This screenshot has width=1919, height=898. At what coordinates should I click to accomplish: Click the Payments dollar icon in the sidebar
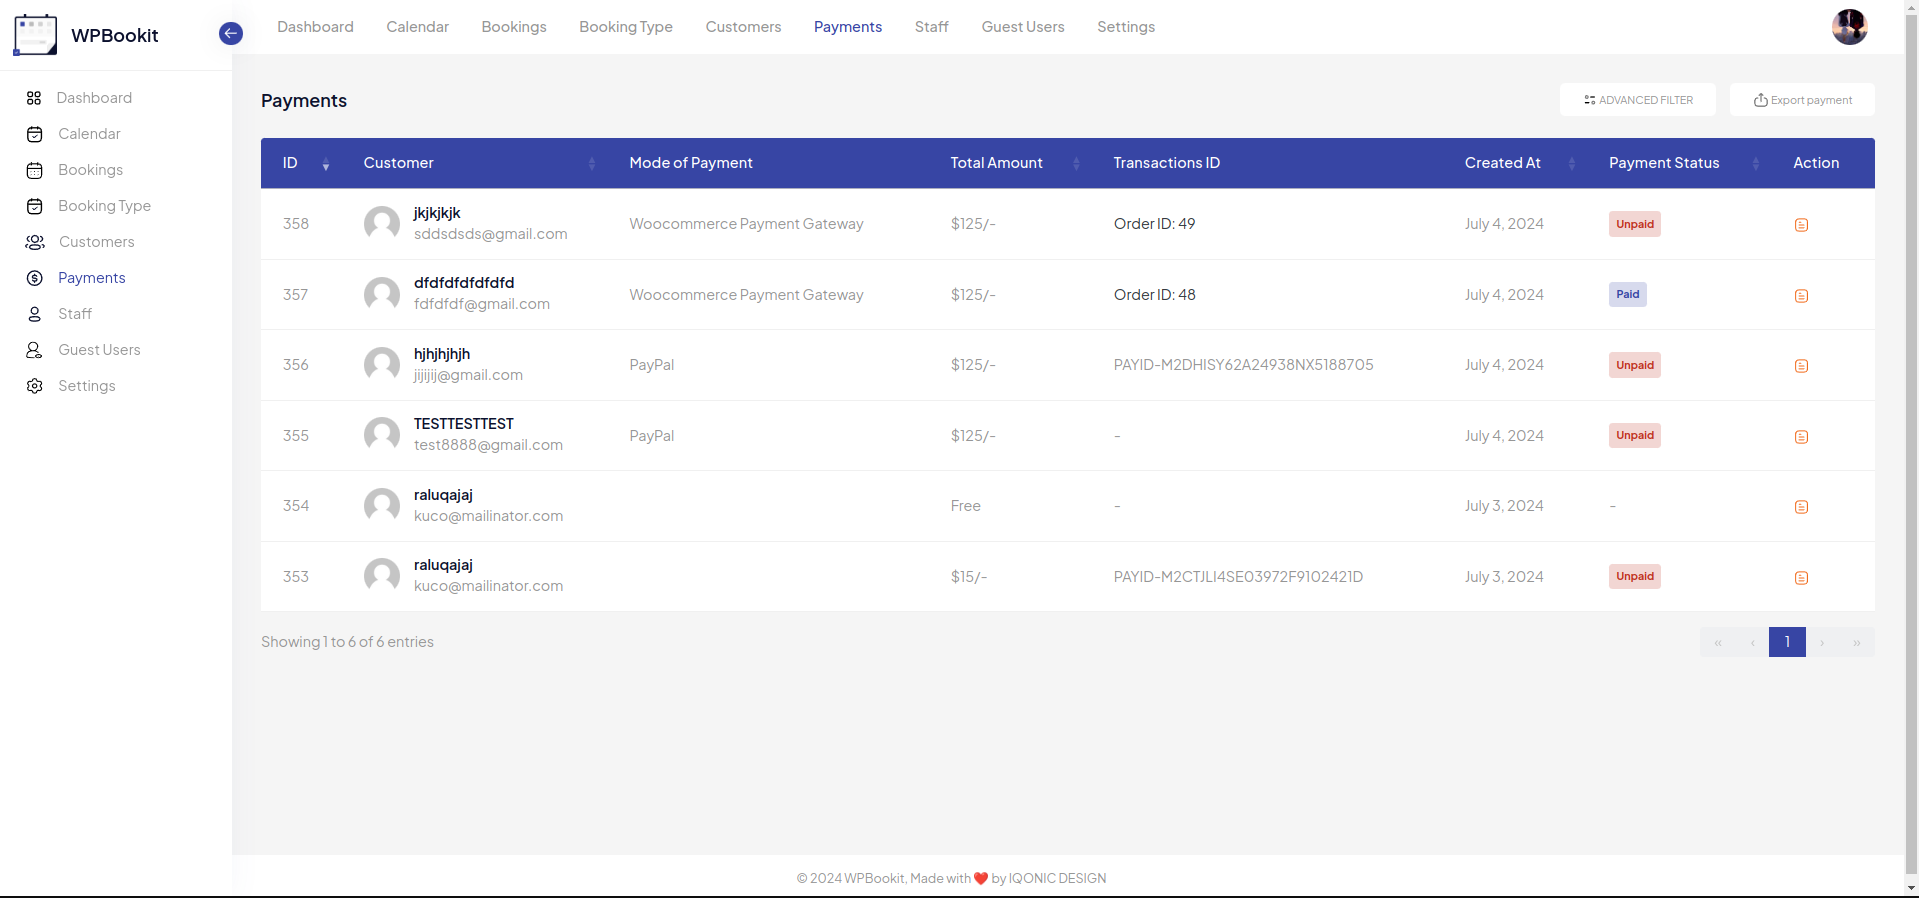34,278
